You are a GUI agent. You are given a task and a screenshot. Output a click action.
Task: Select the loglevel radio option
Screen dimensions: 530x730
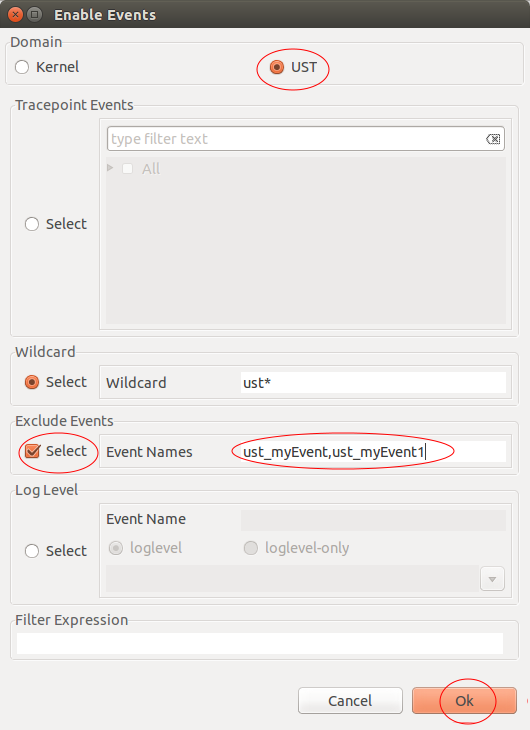(116, 548)
